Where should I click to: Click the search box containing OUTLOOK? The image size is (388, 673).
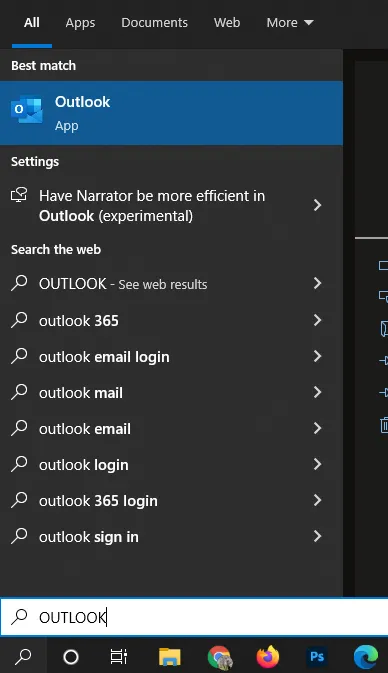pyautogui.click(x=194, y=617)
